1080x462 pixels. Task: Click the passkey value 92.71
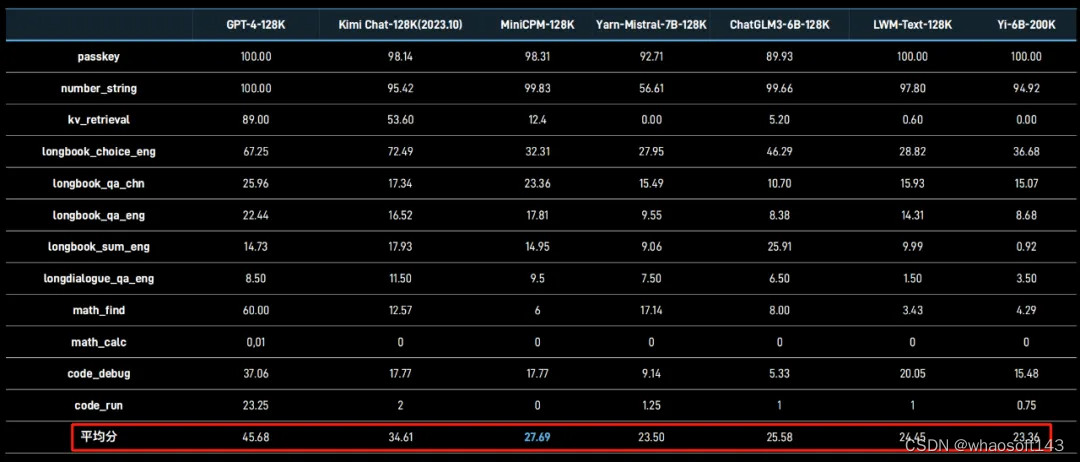651,57
